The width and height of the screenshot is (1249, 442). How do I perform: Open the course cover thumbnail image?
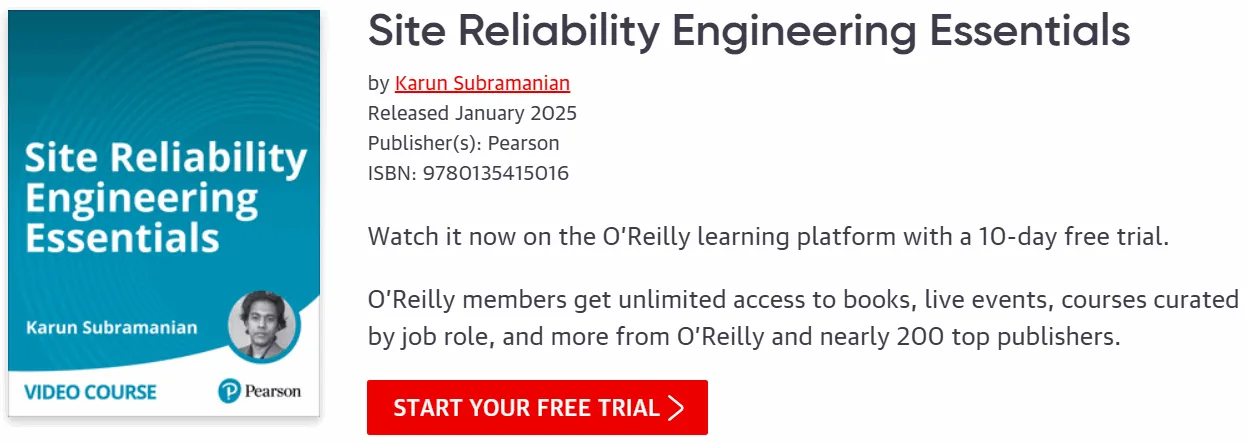click(x=164, y=213)
